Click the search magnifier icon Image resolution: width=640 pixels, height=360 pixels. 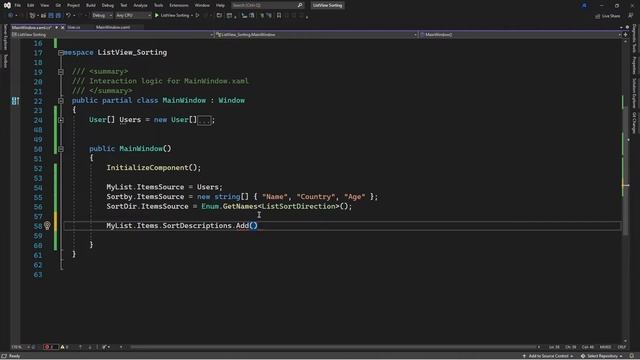(300, 5)
